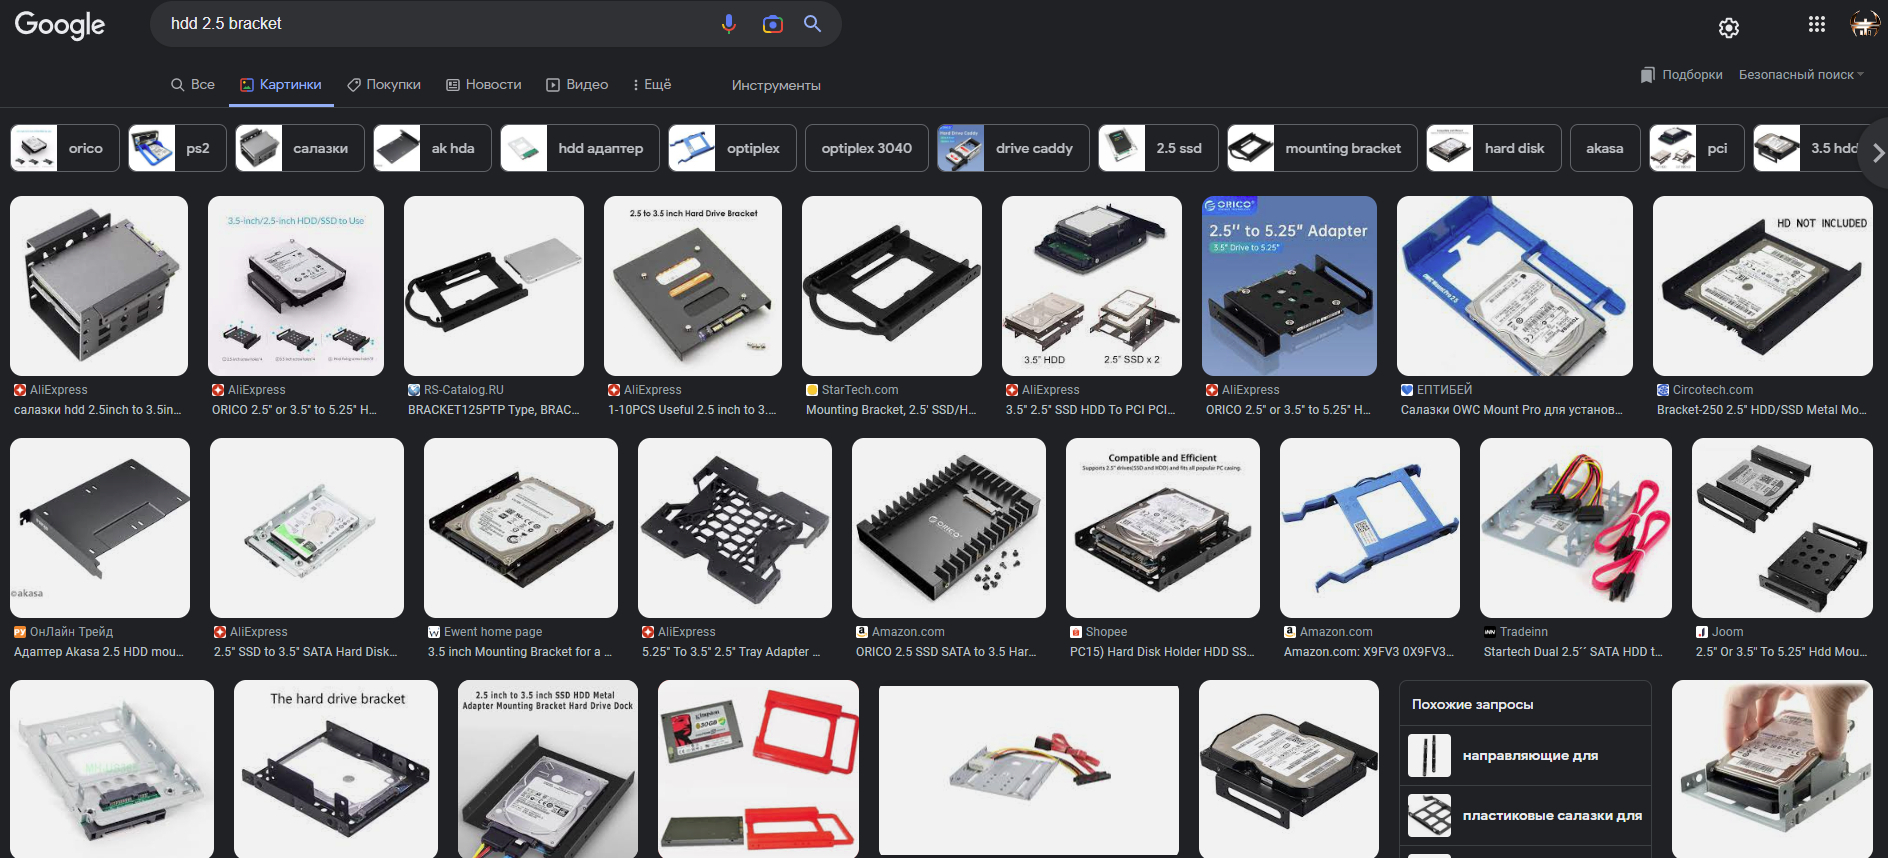1888x858 pixels.
Task: Start voice search with microphone icon
Action: 729,24
